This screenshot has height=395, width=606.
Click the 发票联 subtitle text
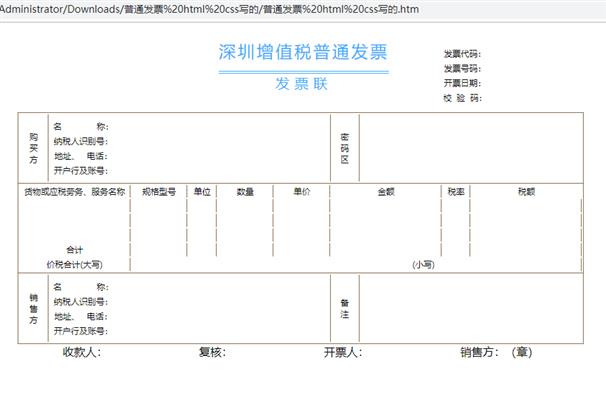(x=301, y=83)
